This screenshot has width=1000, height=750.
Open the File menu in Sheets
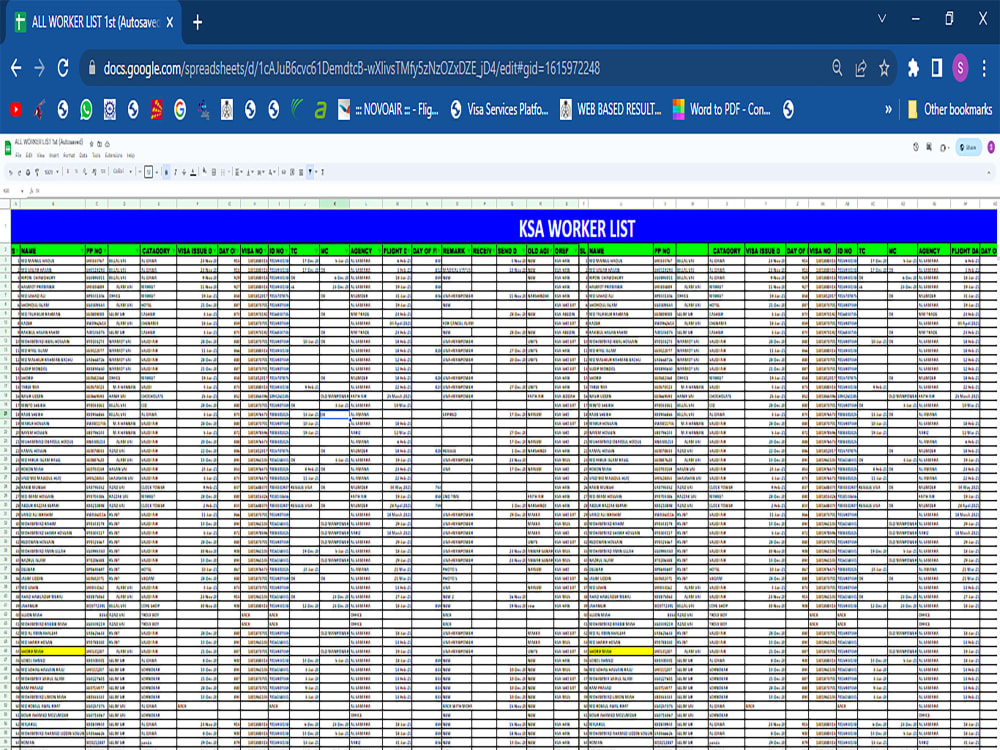pos(18,156)
